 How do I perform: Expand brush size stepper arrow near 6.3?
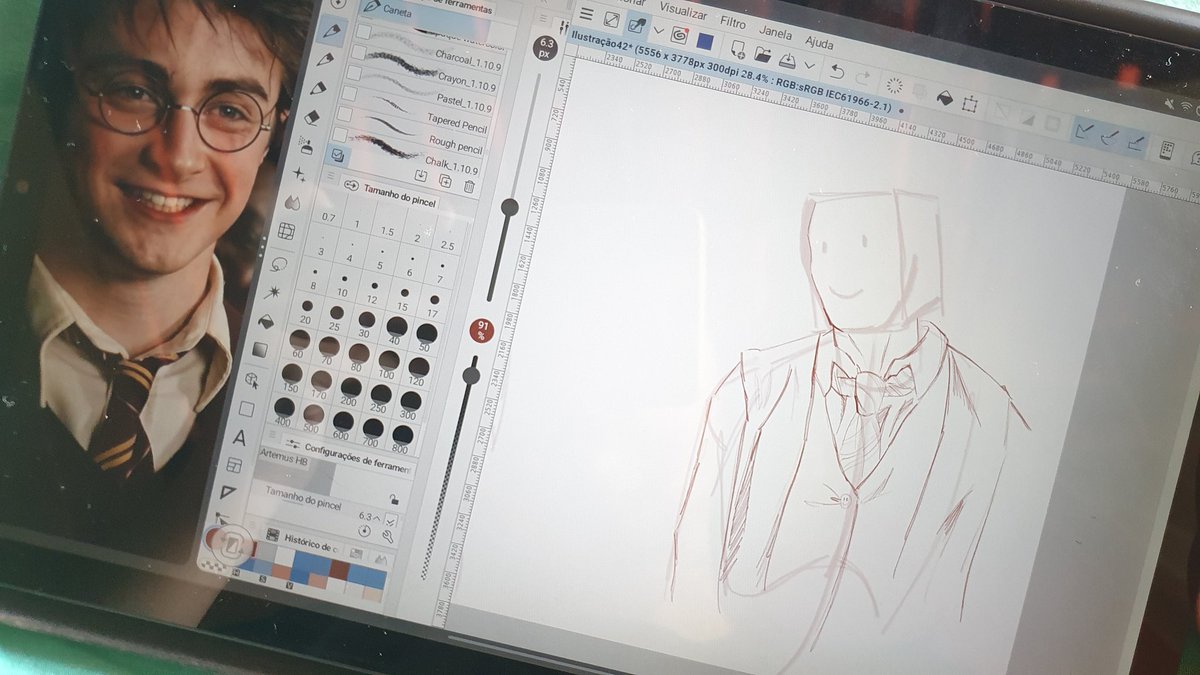390,520
